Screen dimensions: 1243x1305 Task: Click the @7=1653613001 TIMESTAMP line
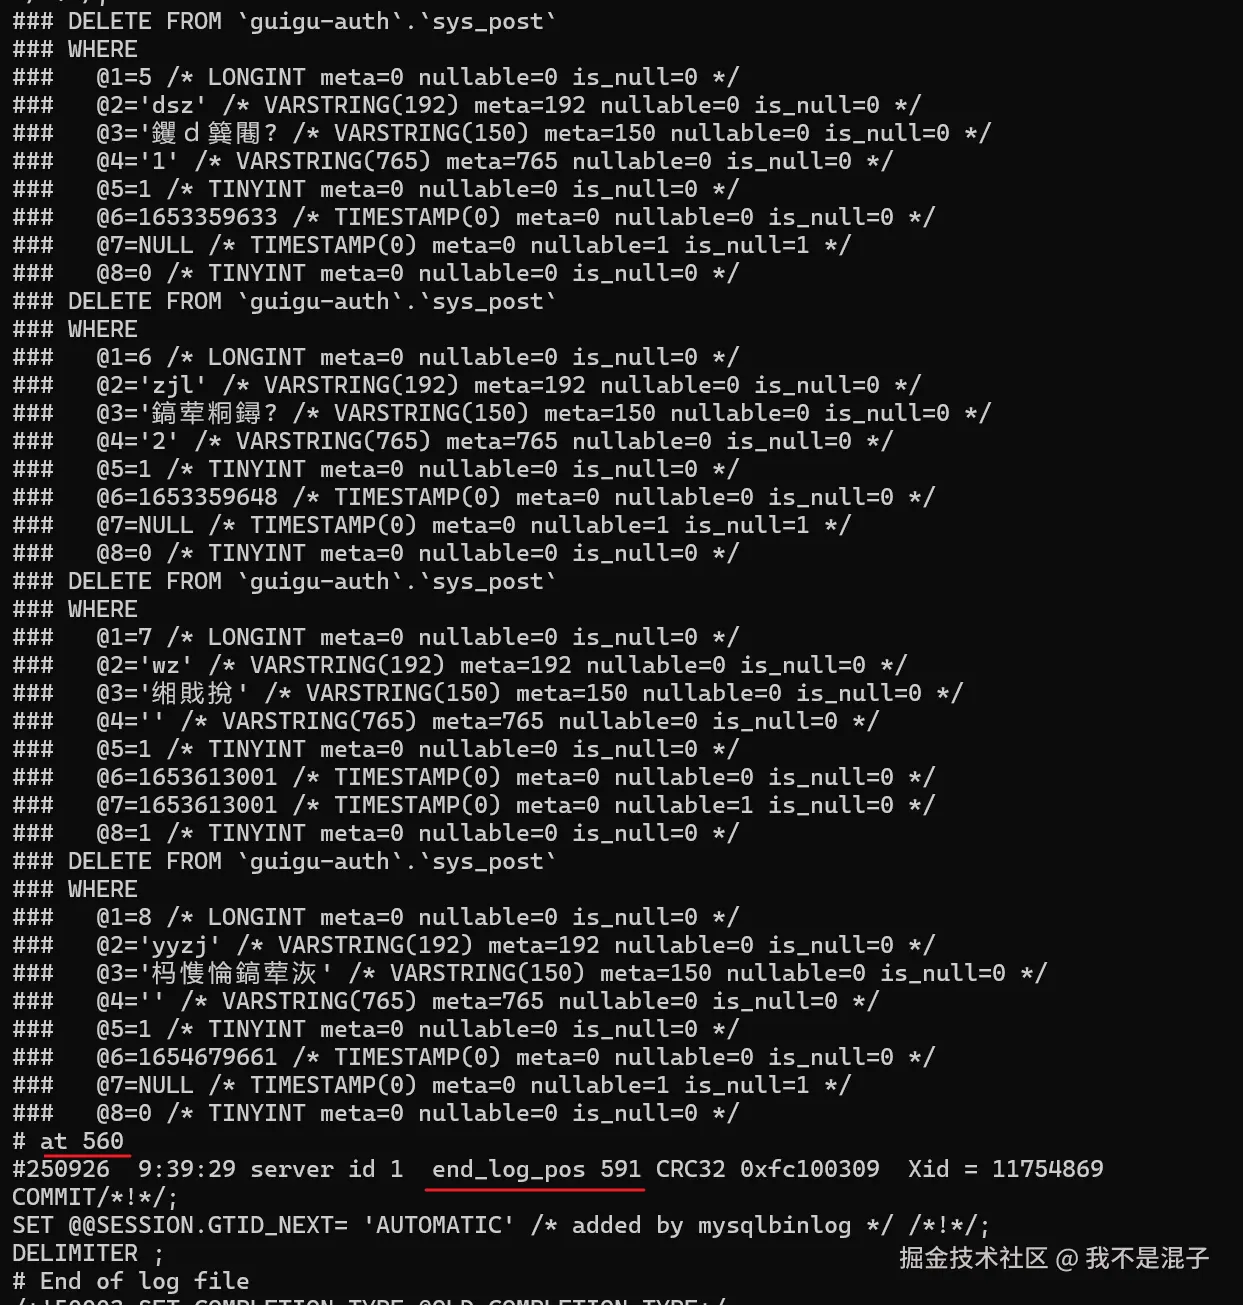(x=474, y=805)
